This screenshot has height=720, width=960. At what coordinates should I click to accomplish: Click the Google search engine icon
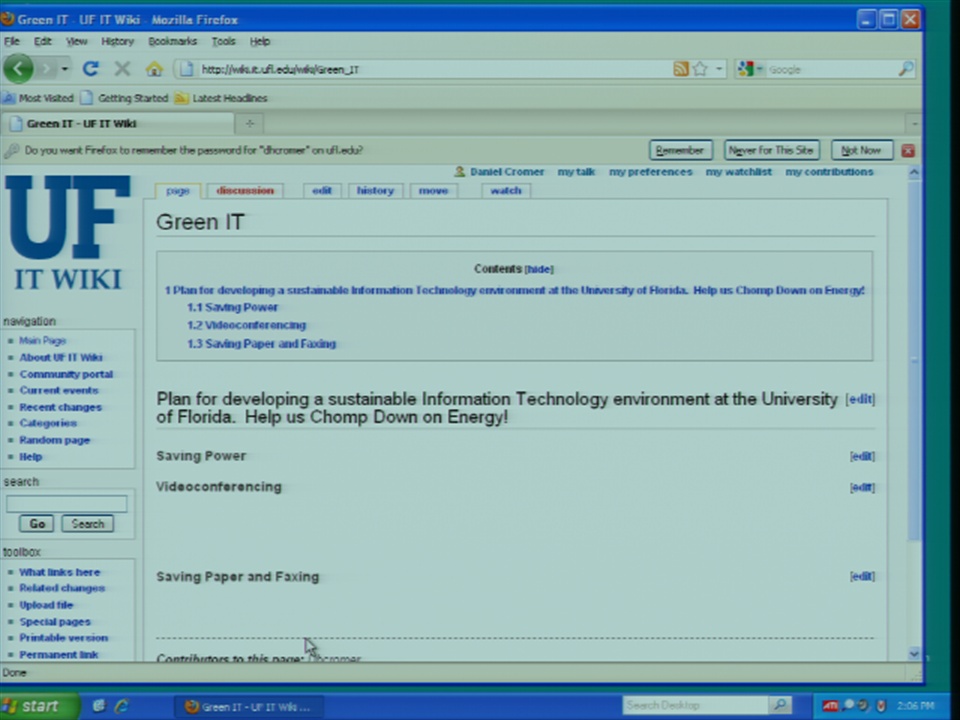[745, 69]
